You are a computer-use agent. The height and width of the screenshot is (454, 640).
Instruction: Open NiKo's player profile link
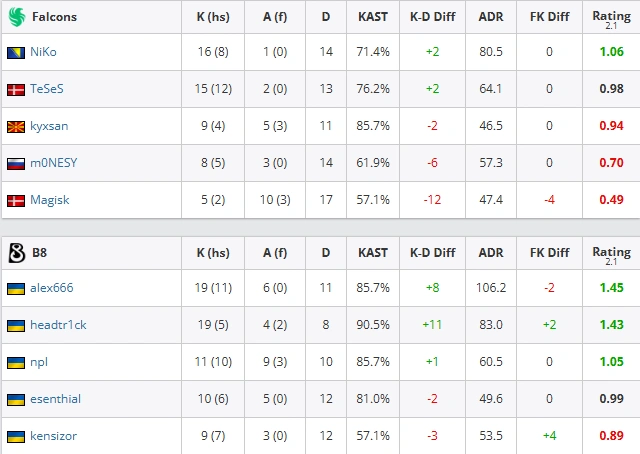point(43,52)
